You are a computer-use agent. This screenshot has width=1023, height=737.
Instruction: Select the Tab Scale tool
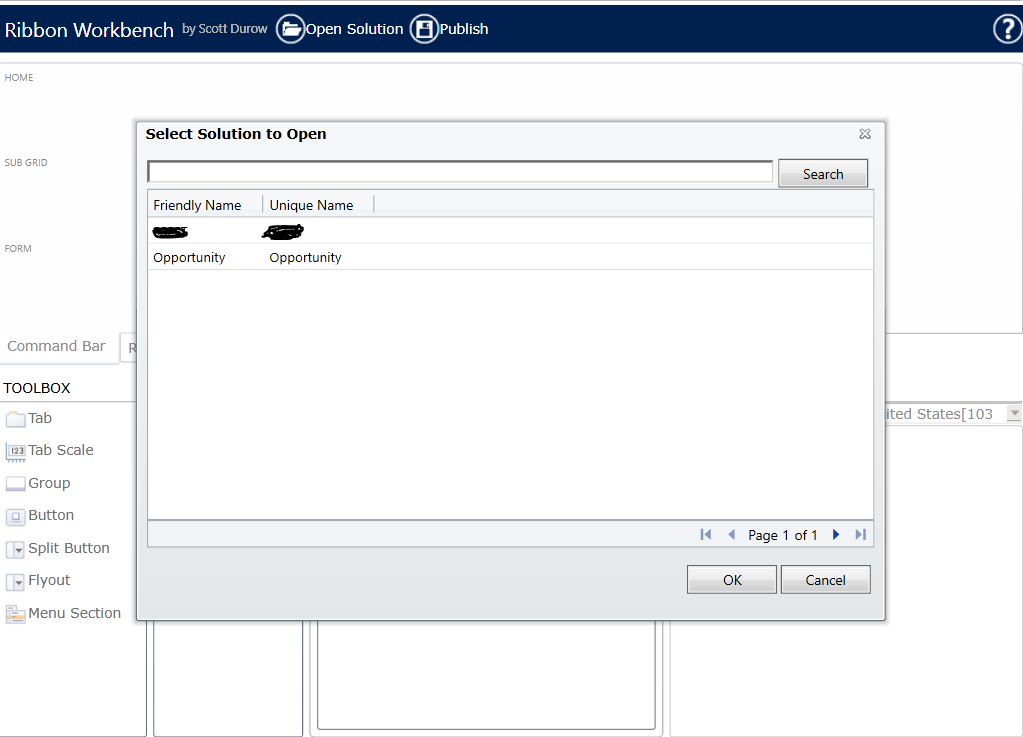pos(57,450)
